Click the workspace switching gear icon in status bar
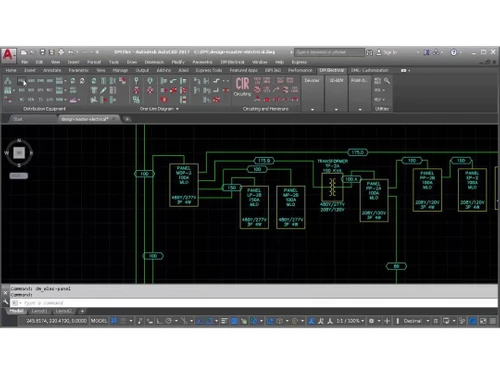This screenshot has height=375, width=500. 371,321
